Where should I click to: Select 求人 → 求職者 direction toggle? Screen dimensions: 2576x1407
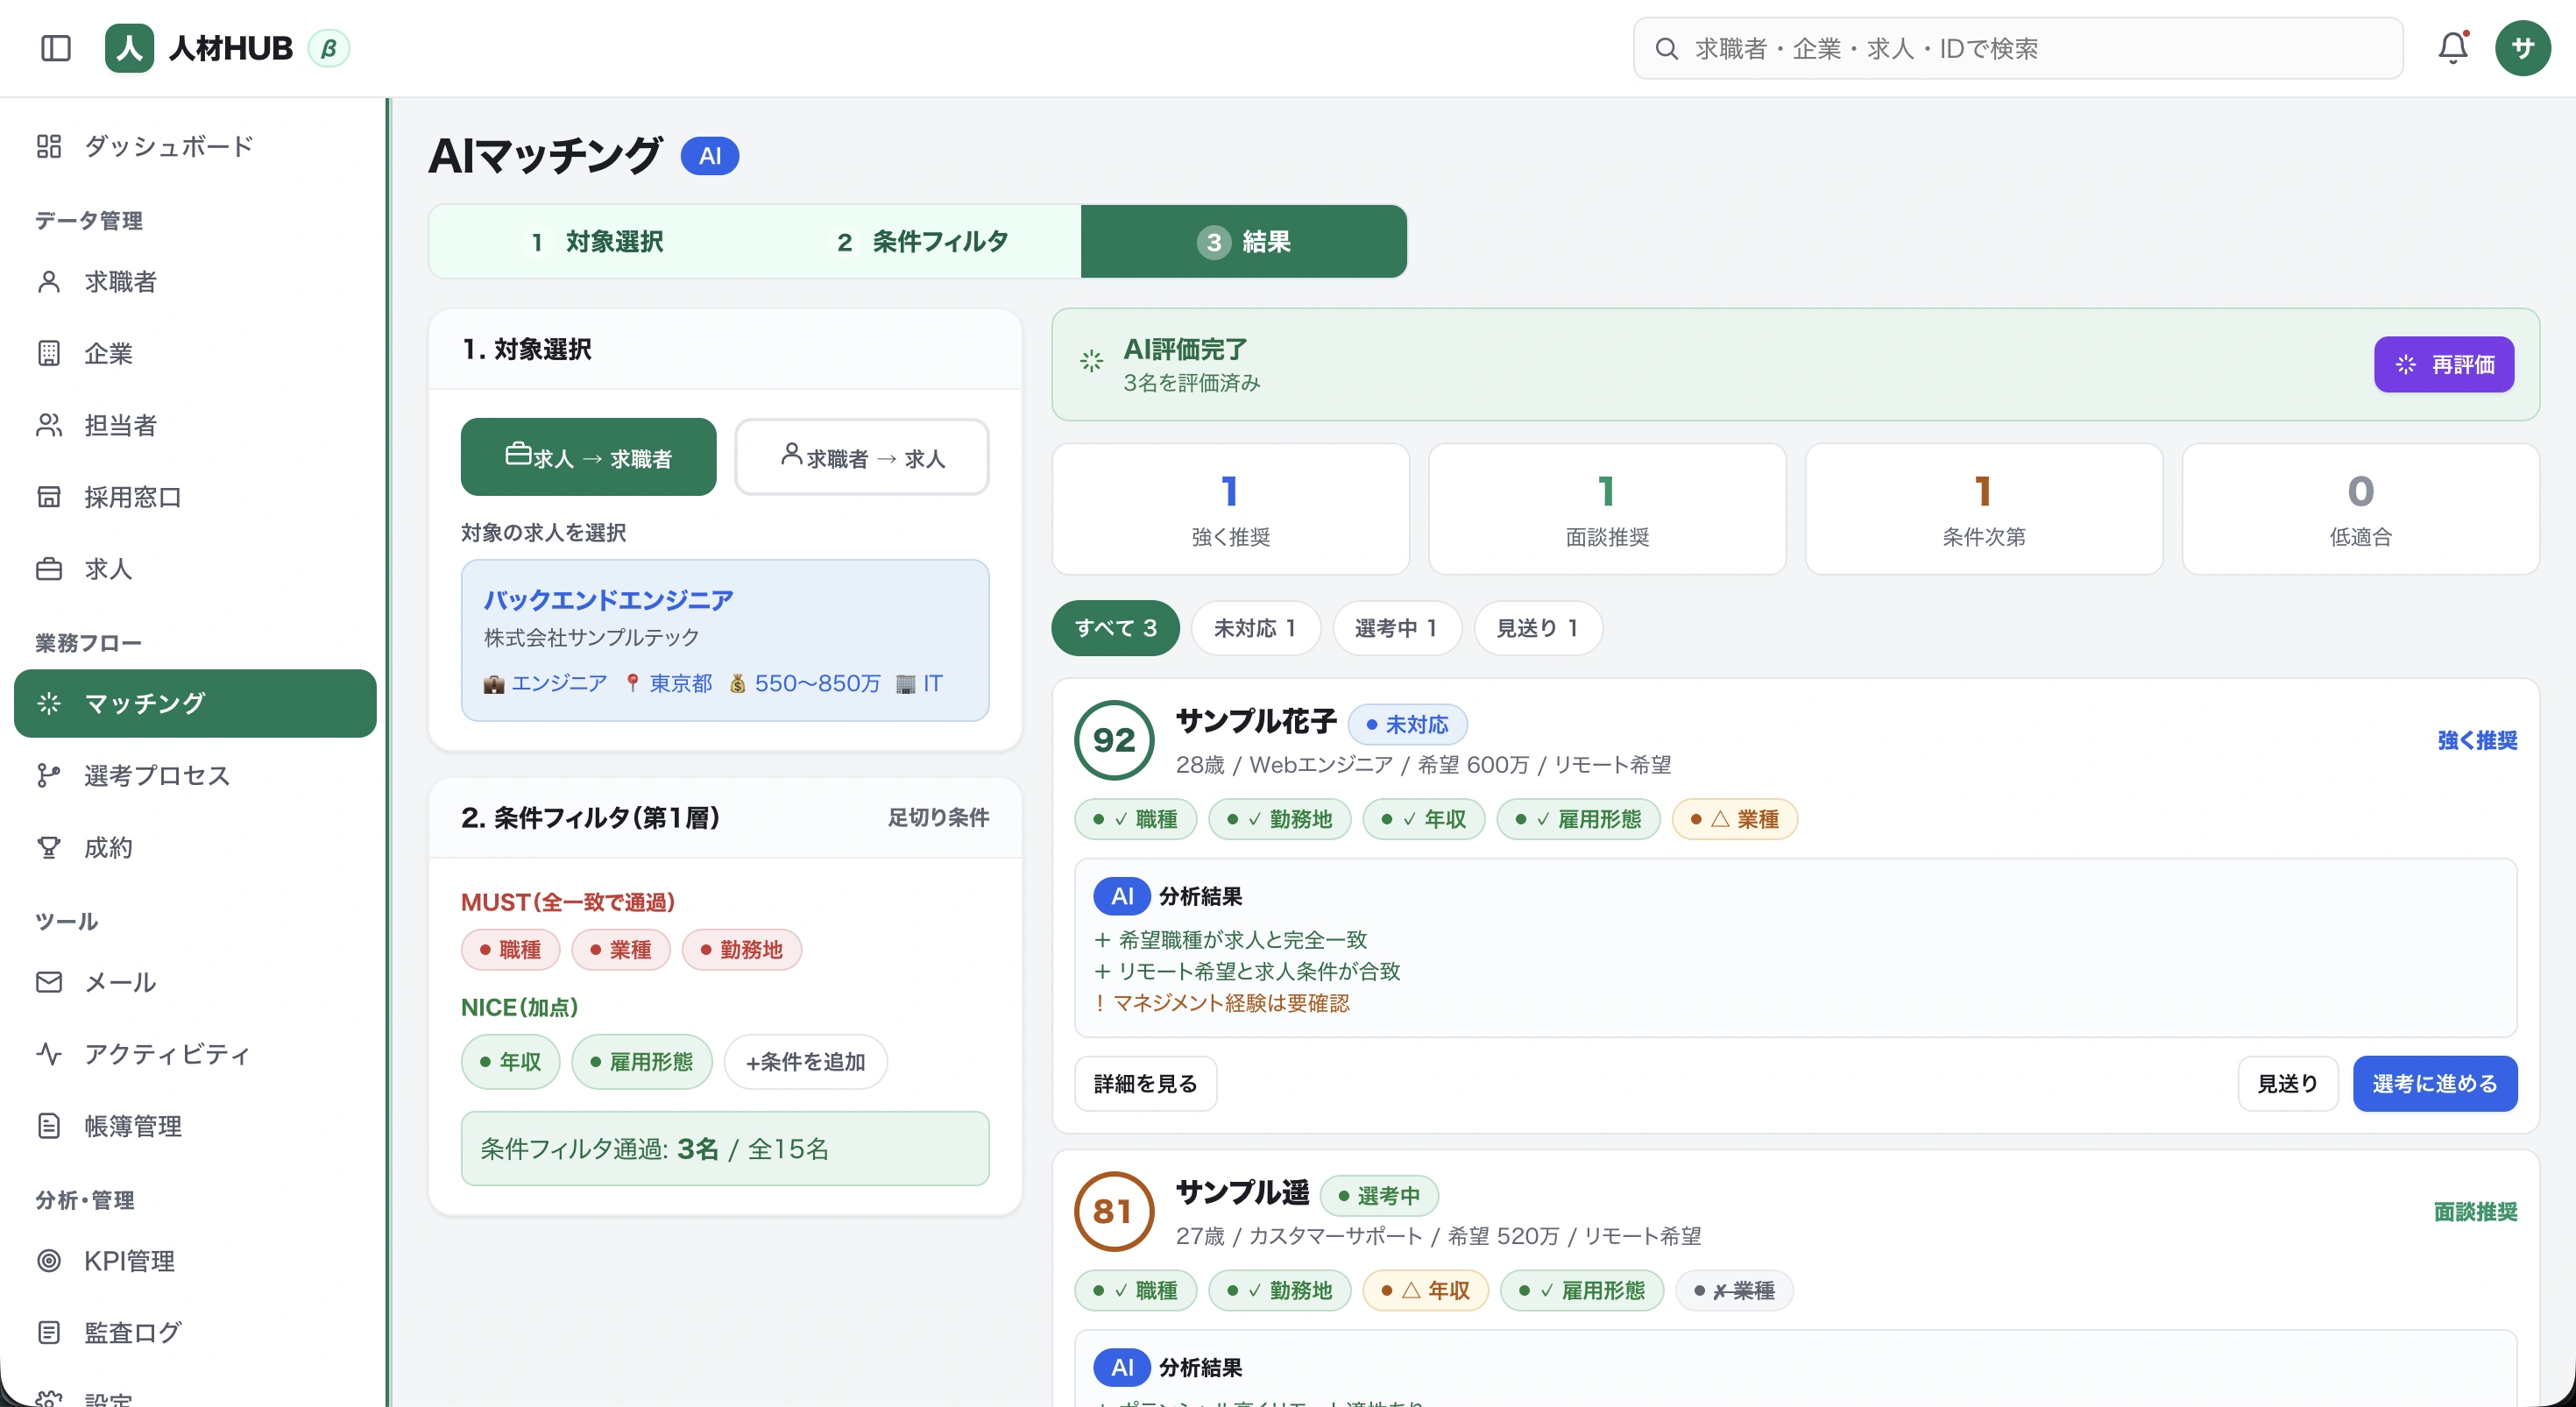pyautogui.click(x=588, y=457)
